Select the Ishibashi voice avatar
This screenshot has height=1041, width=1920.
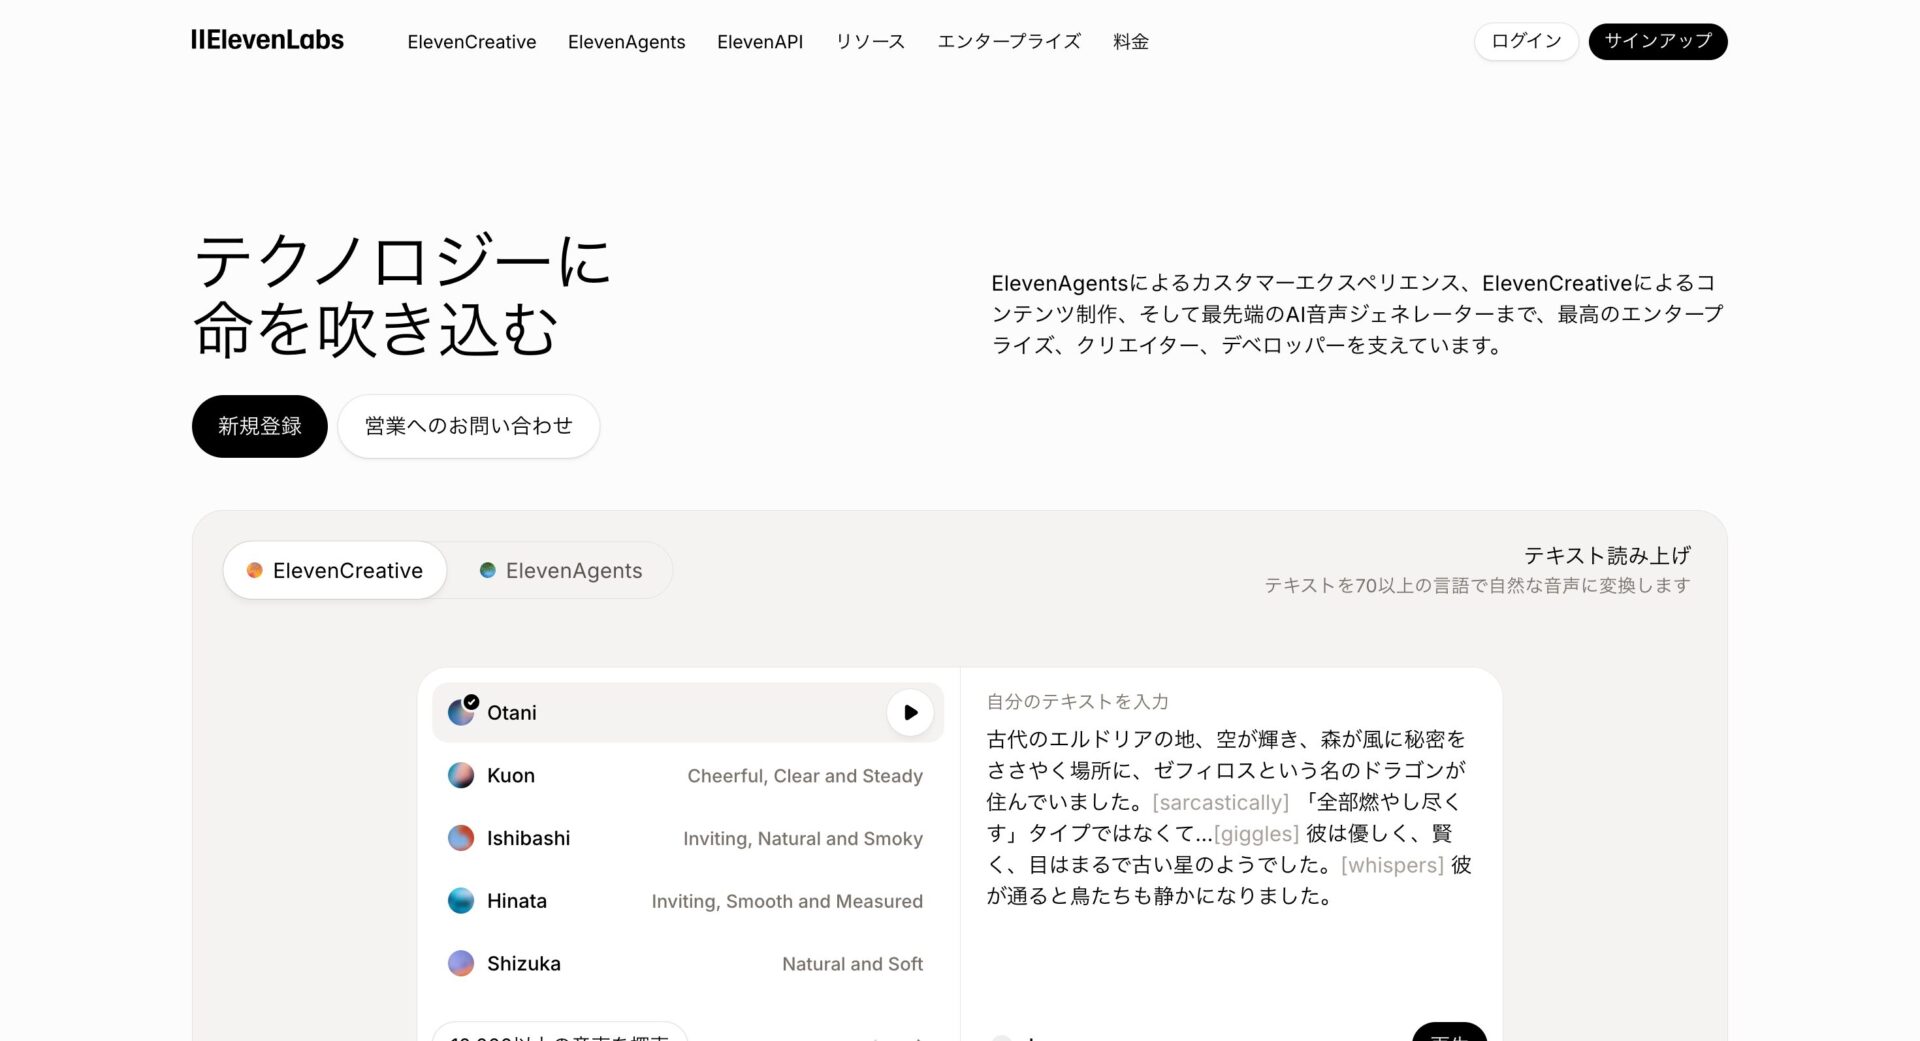pos(460,838)
